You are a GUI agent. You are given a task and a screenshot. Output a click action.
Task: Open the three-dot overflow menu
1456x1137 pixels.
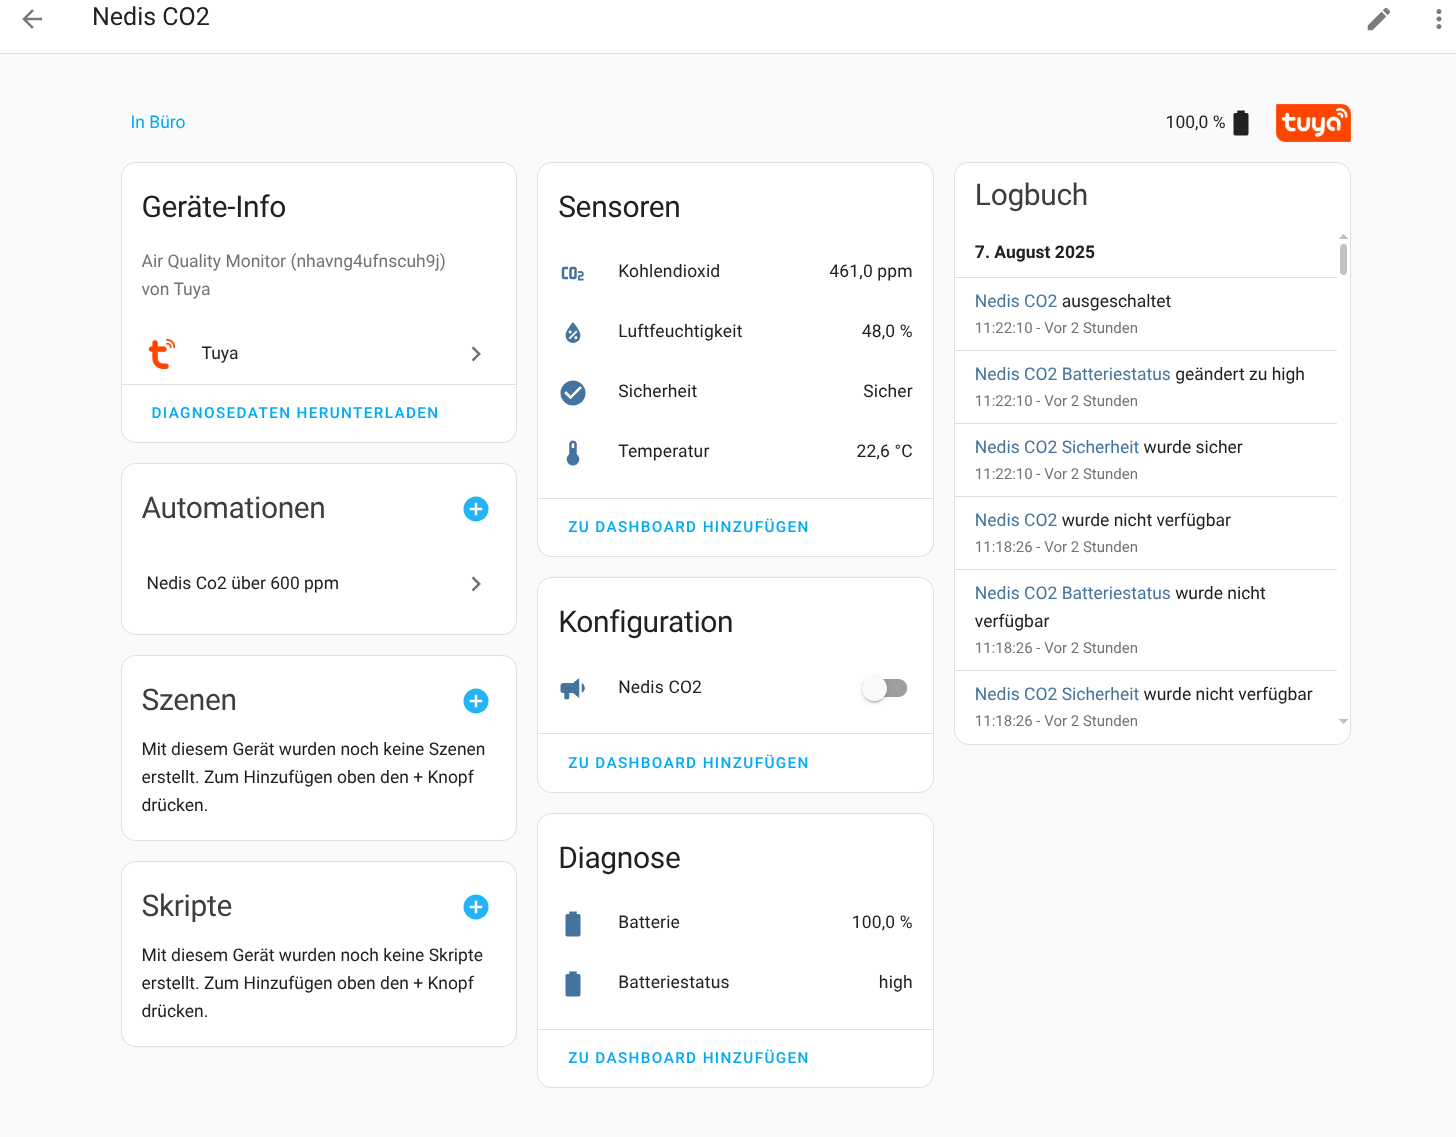pyautogui.click(x=1439, y=19)
